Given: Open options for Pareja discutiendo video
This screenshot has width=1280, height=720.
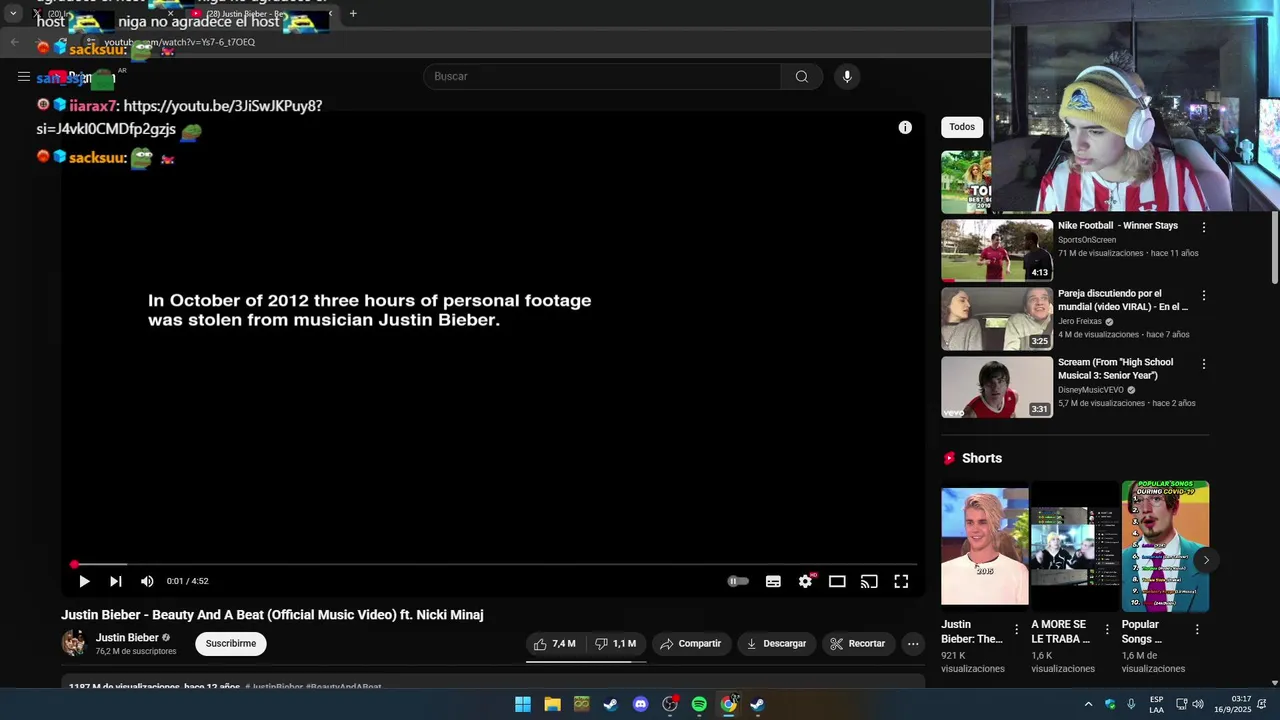Looking at the screenshot, I should pyautogui.click(x=1204, y=296).
